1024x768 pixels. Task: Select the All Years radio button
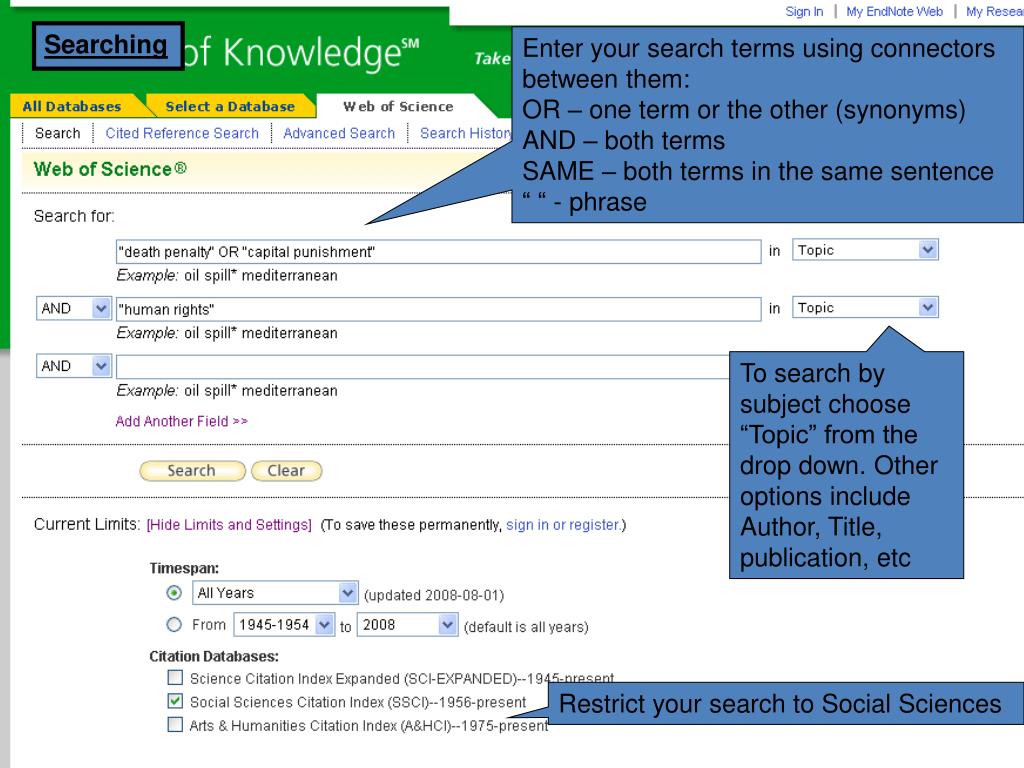174,593
